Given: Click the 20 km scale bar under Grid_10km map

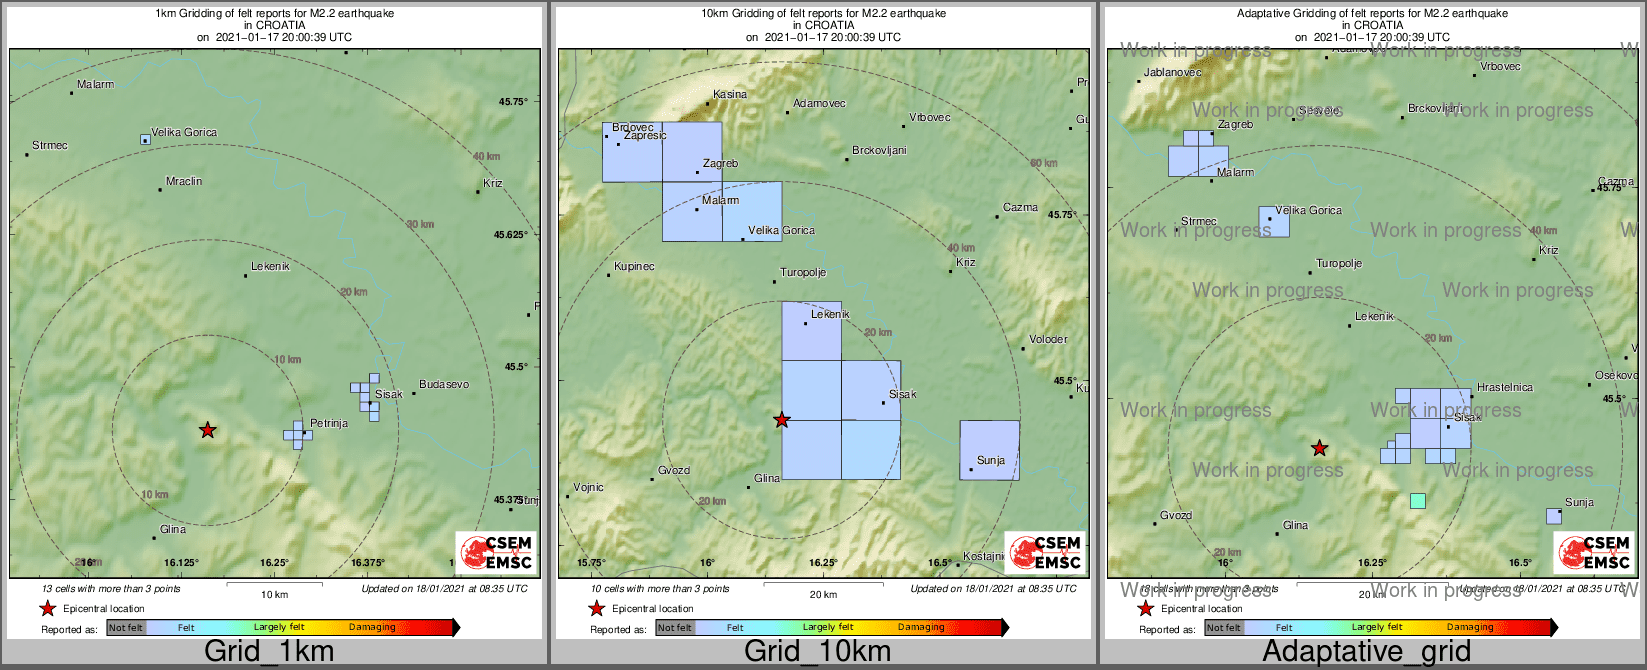Looking at the screenshot, I should pos(823,583).
